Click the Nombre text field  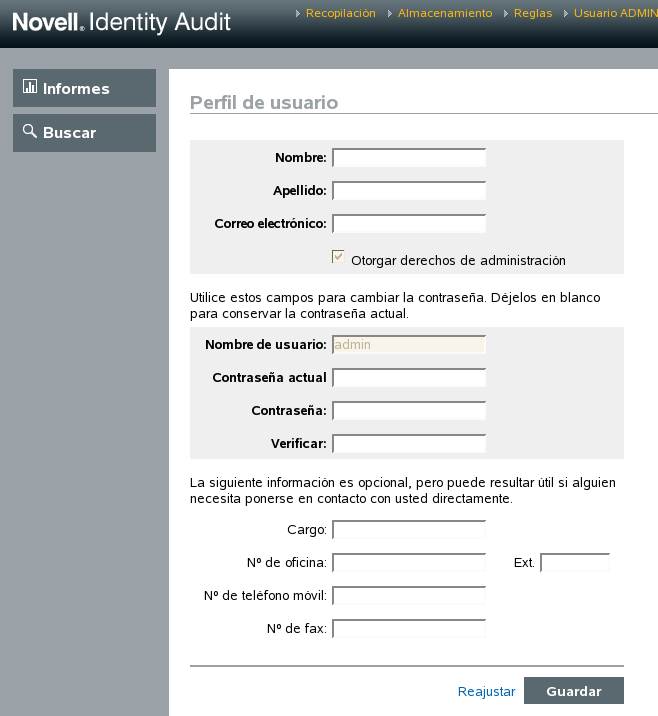[409, 158]
